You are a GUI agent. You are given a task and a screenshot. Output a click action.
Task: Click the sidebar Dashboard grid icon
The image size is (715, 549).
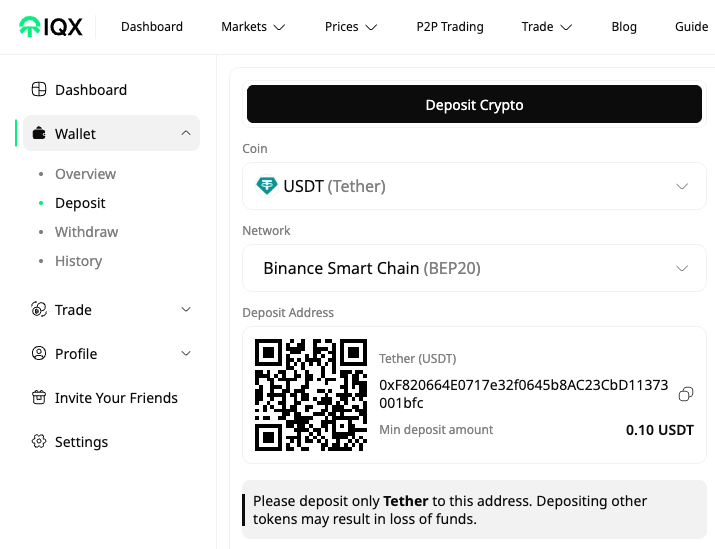[x=39, y=89]
